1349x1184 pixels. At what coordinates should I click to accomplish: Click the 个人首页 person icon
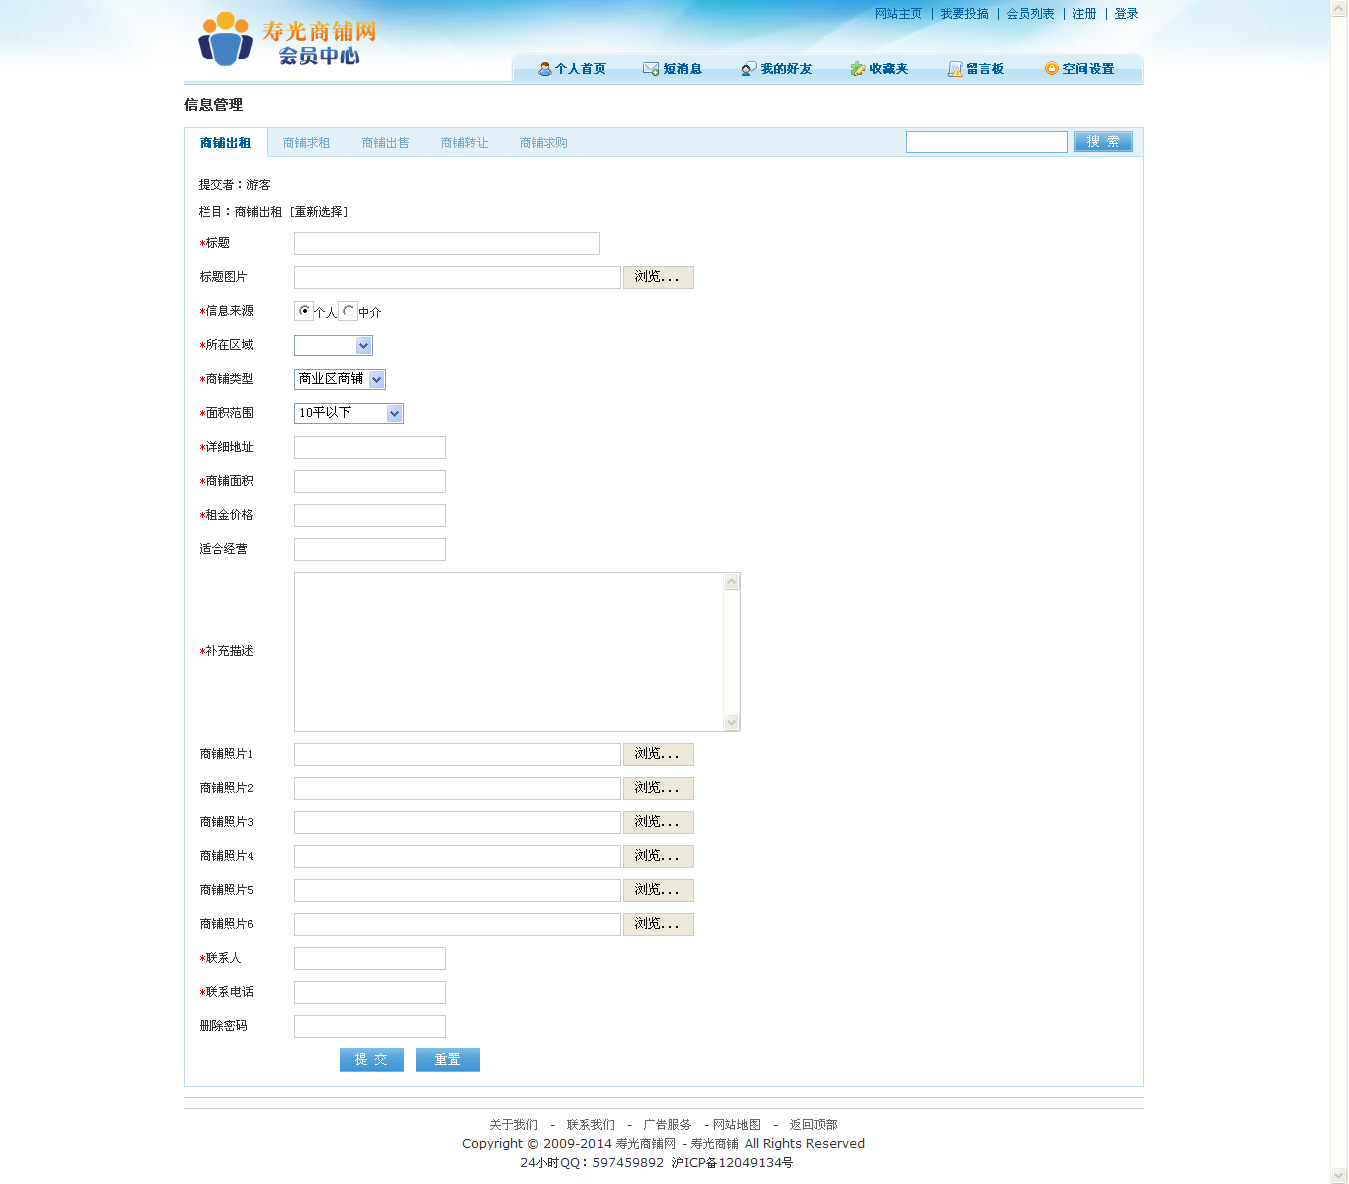tap(544, 69)
